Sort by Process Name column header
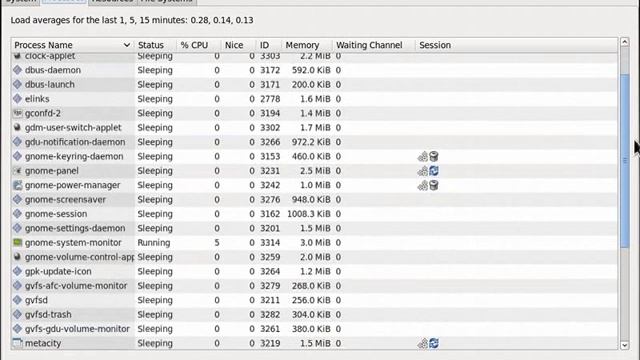This screenshot has width=640, height=360. (73, 45)
